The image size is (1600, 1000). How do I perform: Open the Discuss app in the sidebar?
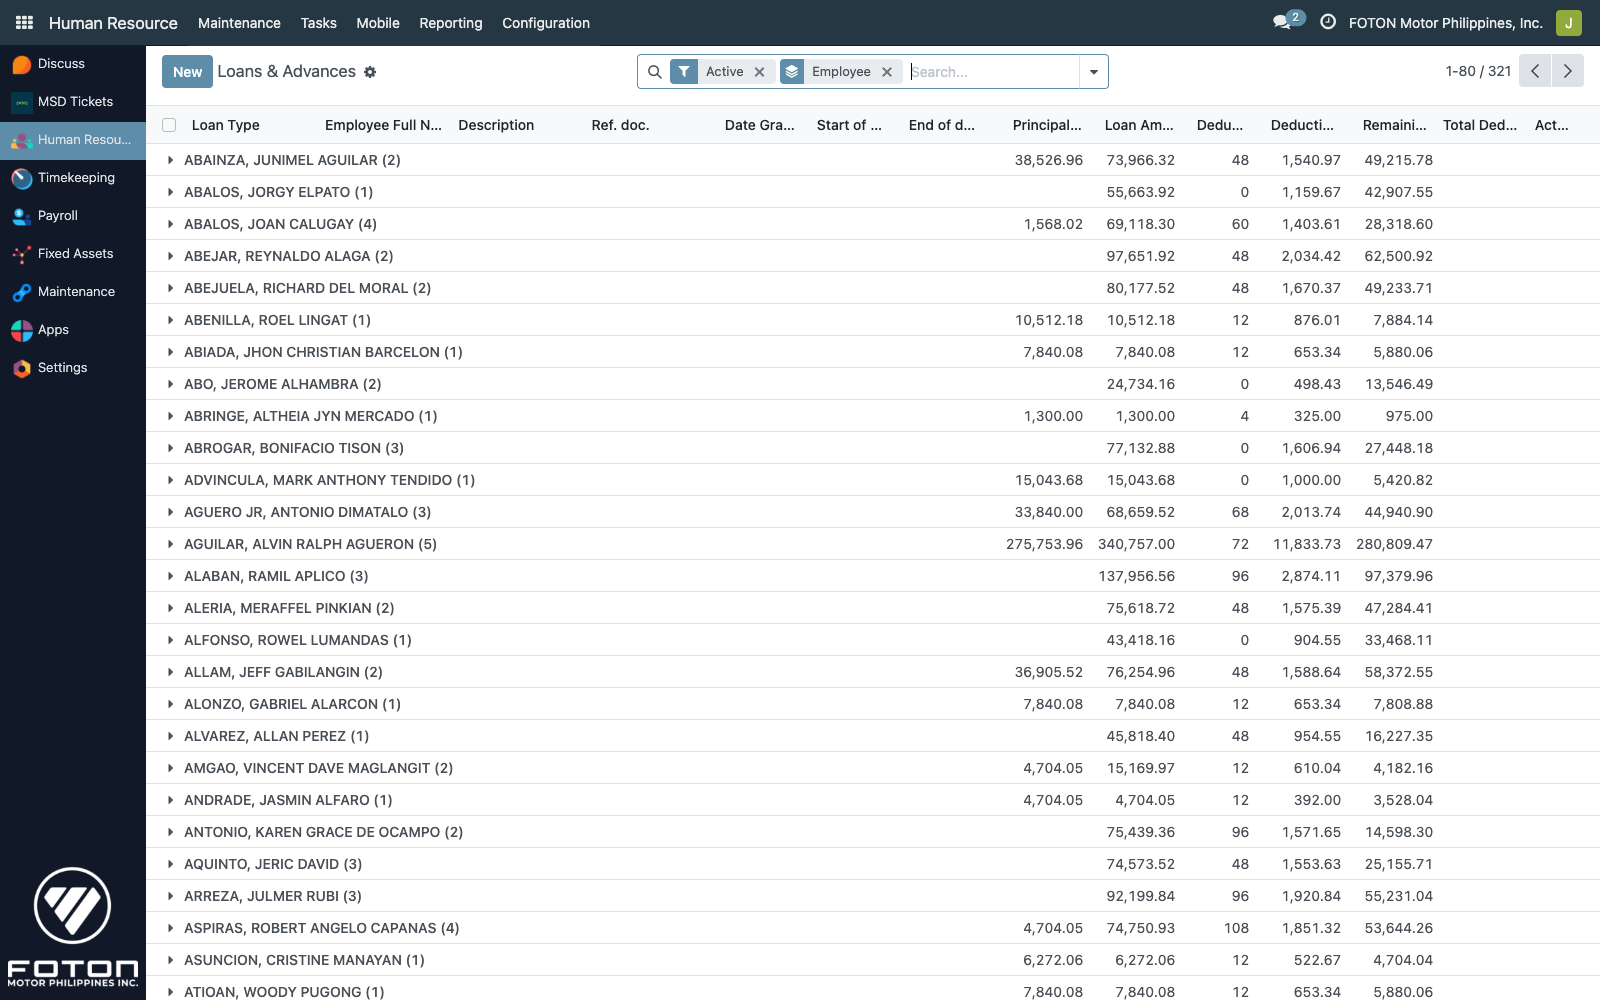pos(60,63)
